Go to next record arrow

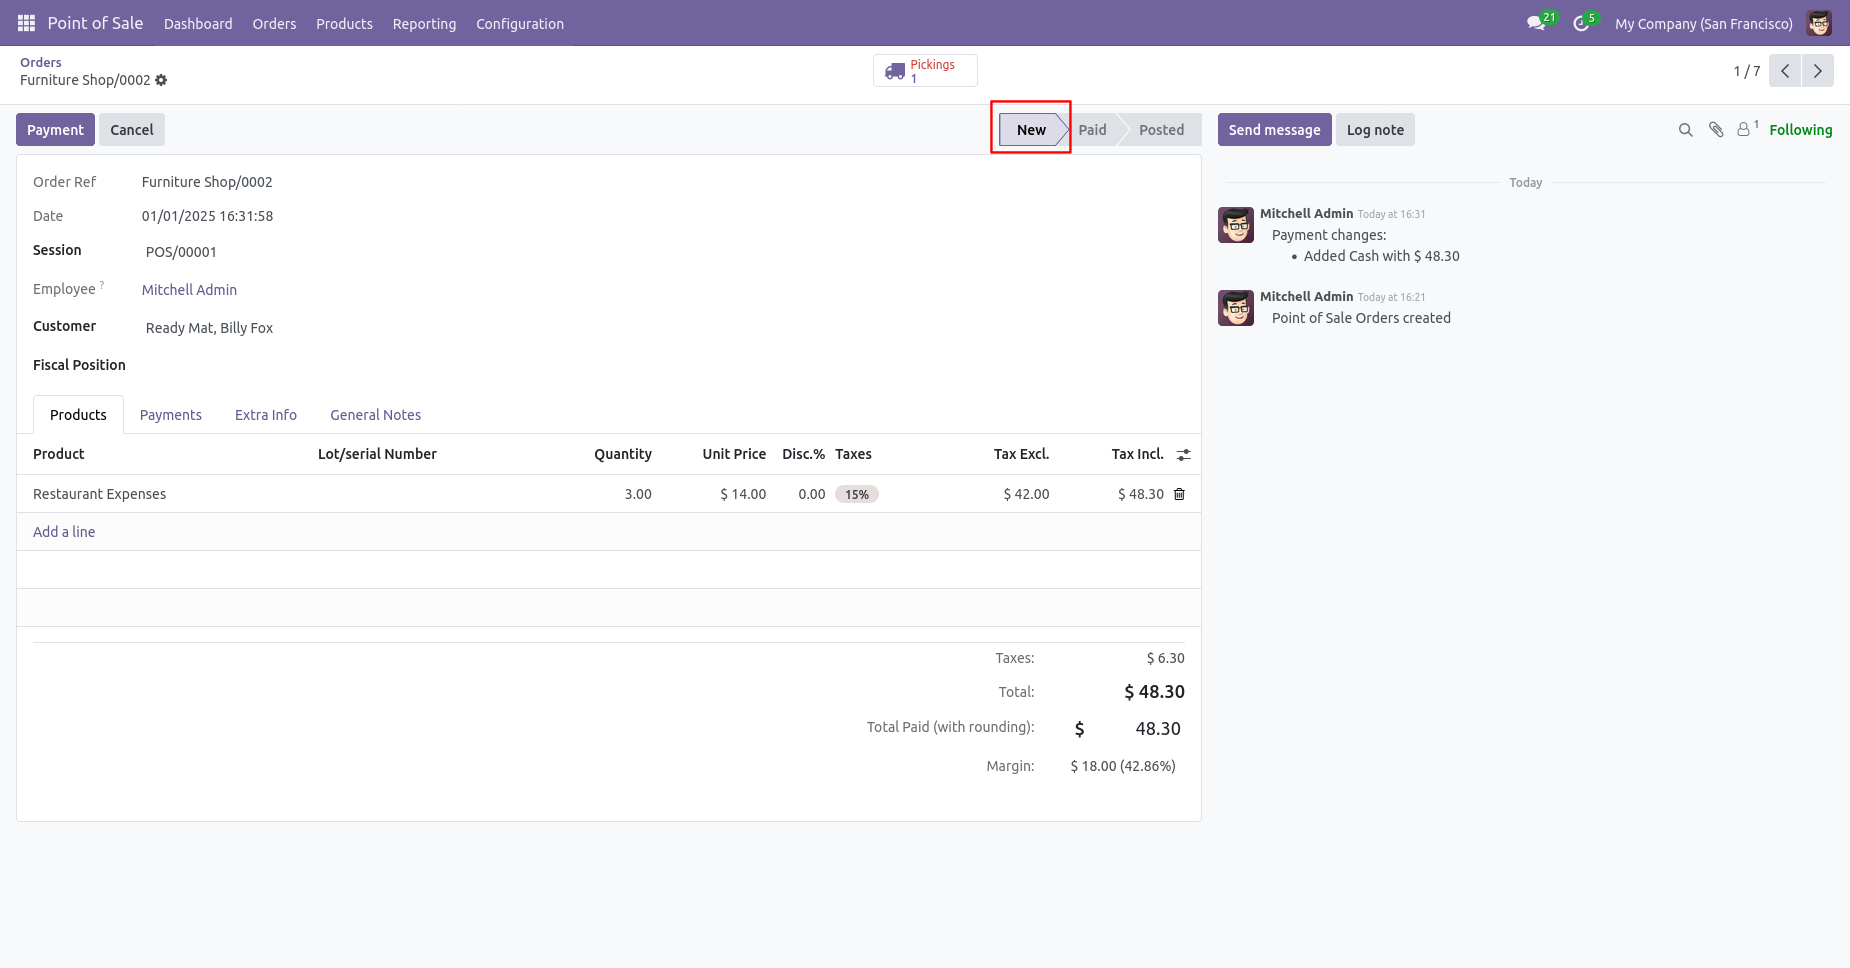click(1818, 71)
